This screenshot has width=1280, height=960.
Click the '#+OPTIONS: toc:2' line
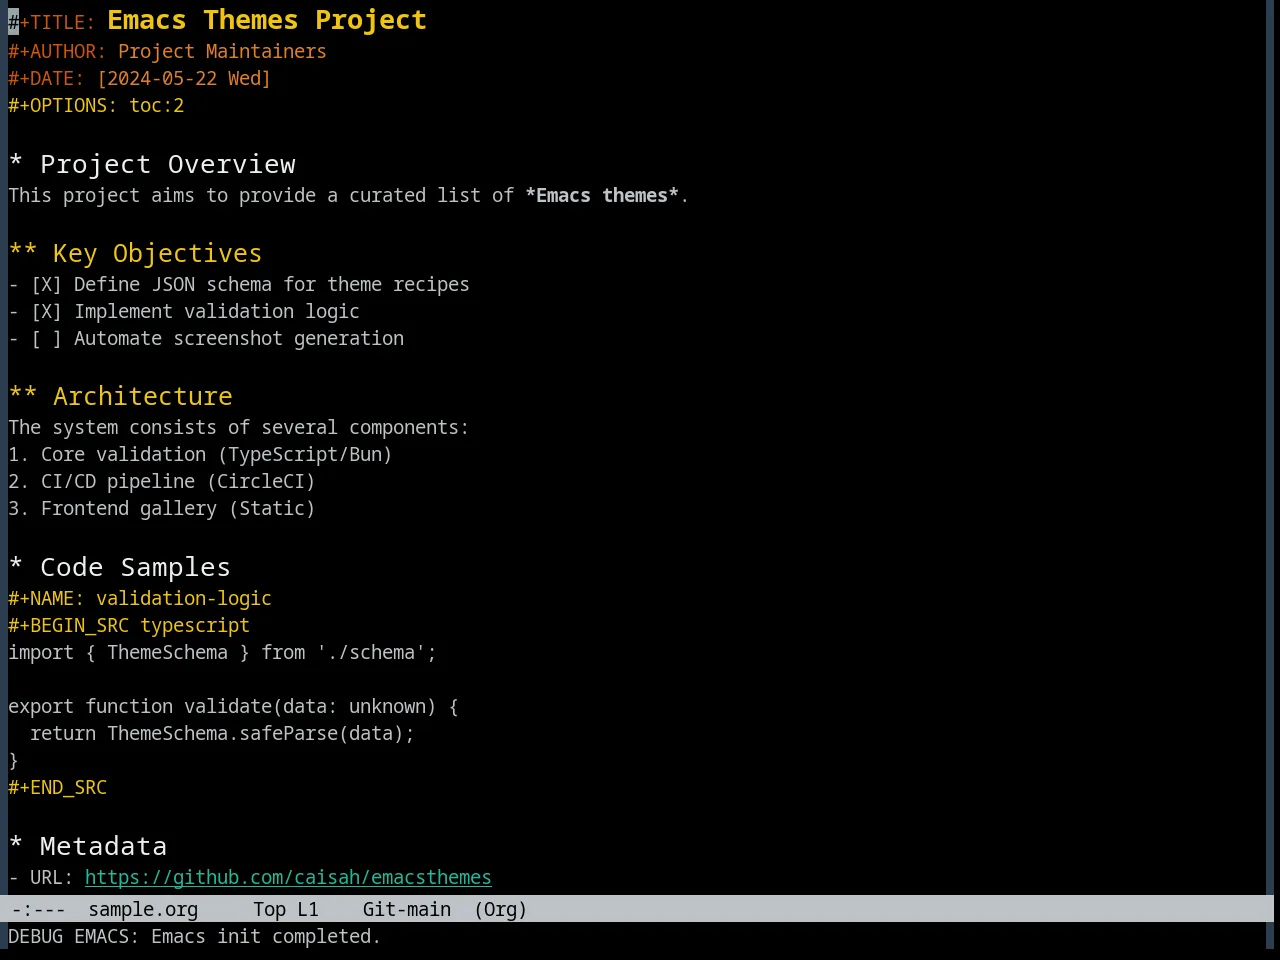click(x=96, y=106)
